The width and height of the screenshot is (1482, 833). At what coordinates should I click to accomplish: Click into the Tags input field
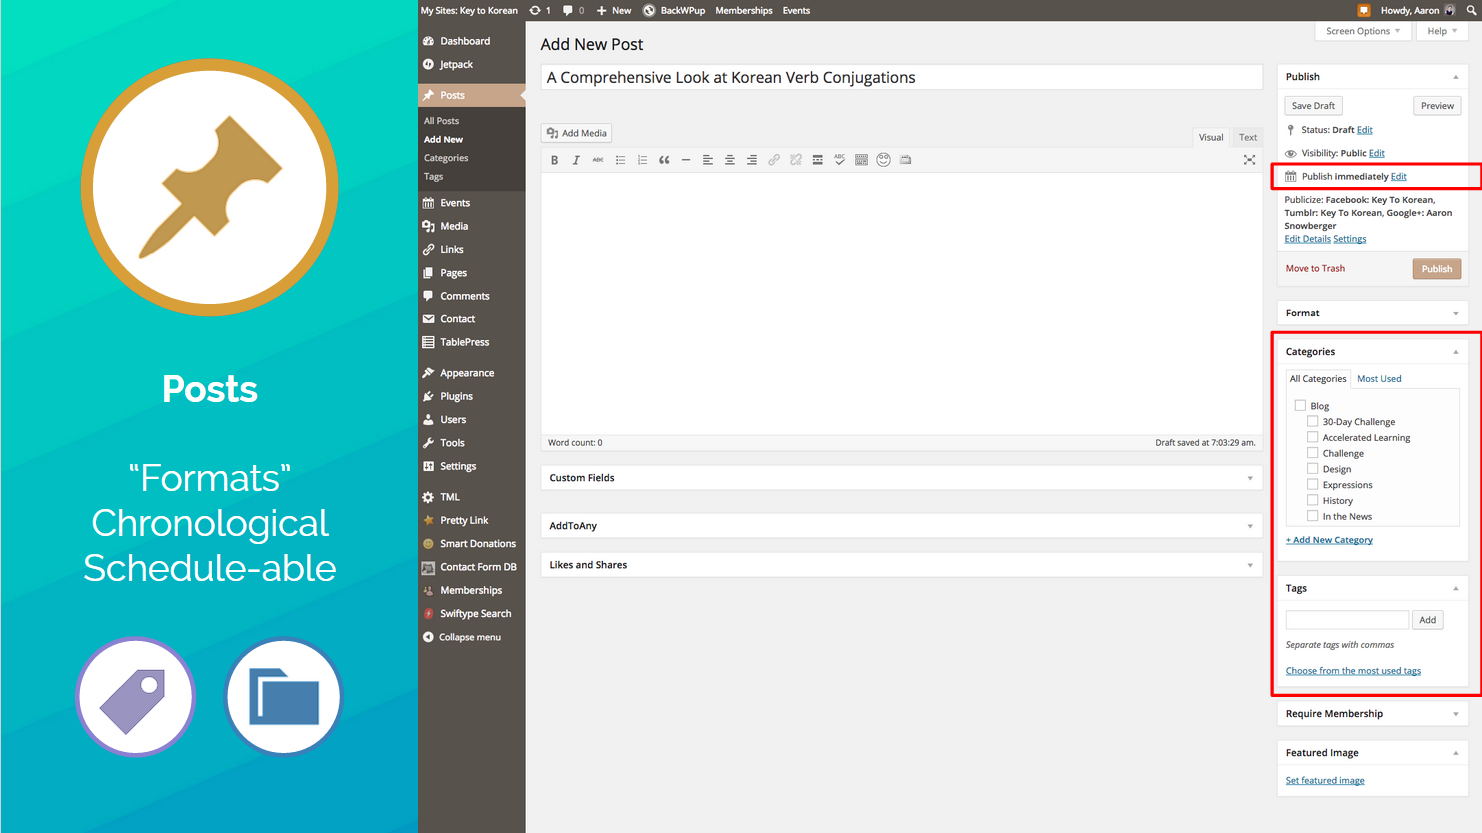tap(1346, 620)
